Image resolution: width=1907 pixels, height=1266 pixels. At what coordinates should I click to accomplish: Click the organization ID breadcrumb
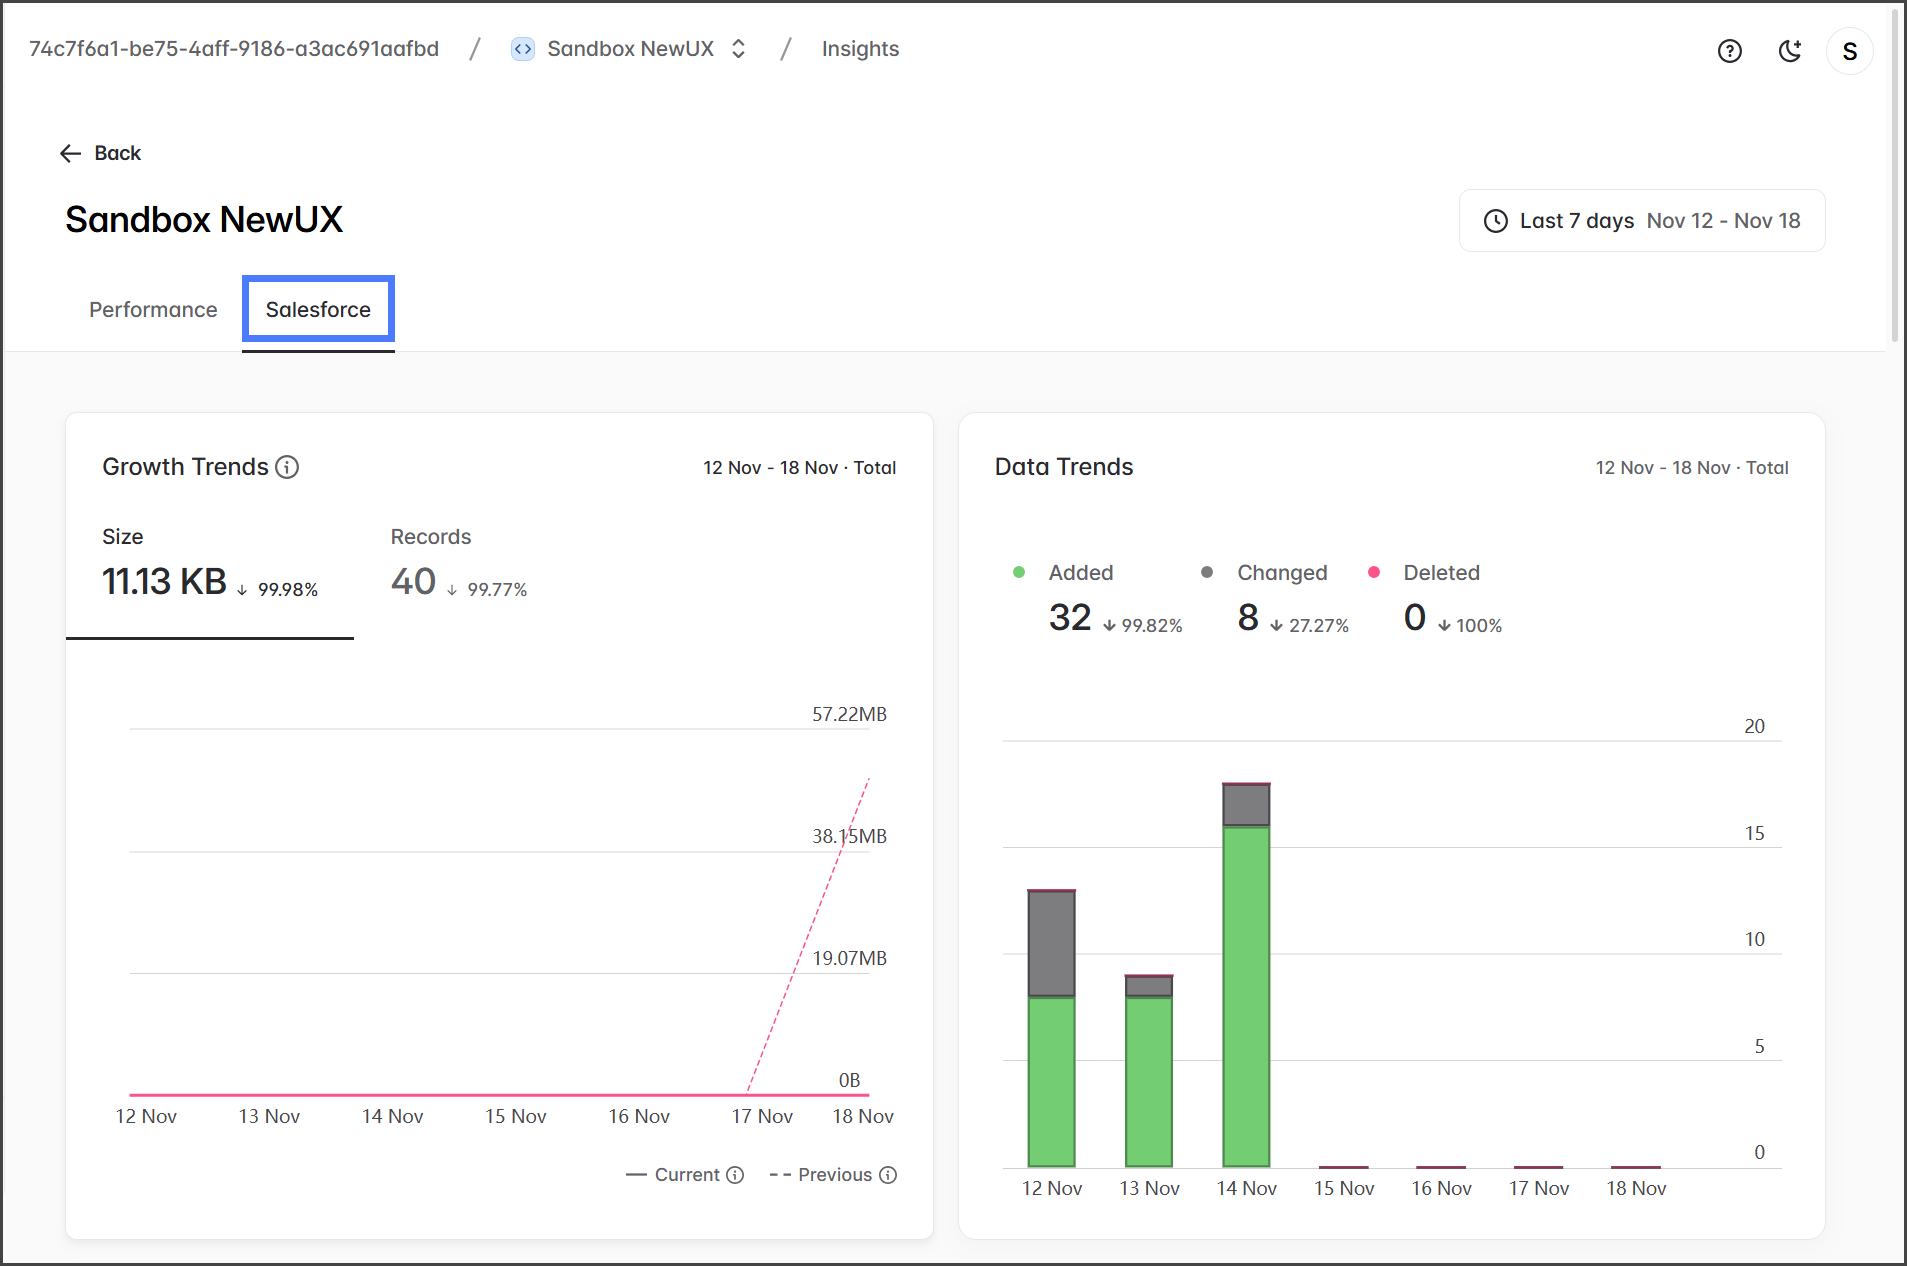tap(234, 49)
